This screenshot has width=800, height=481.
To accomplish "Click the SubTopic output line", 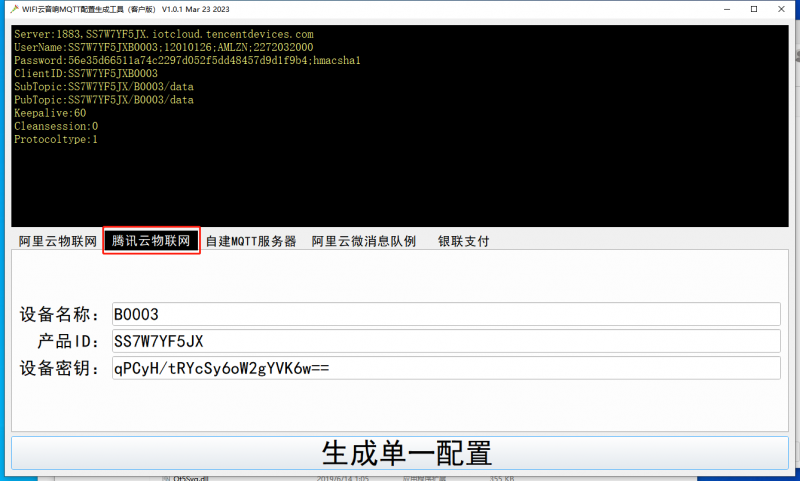I will tap(104, 87).
